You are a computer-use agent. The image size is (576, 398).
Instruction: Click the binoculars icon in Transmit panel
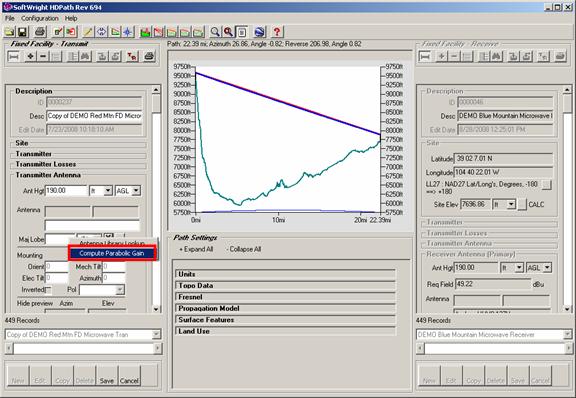pyautogui.click(x=86, y=56)
